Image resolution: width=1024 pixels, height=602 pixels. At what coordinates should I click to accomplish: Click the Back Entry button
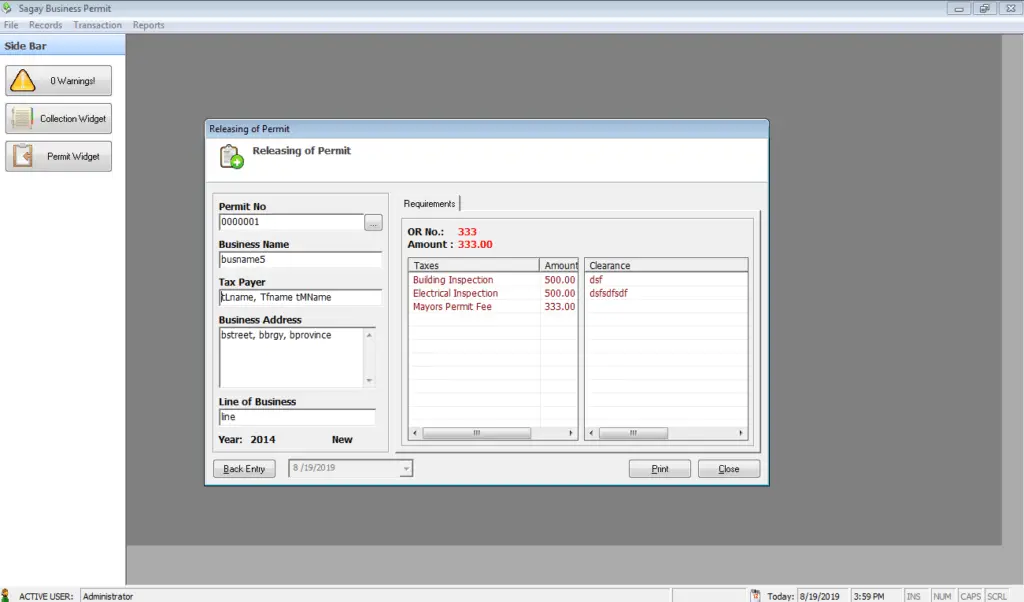coord(244,468)
